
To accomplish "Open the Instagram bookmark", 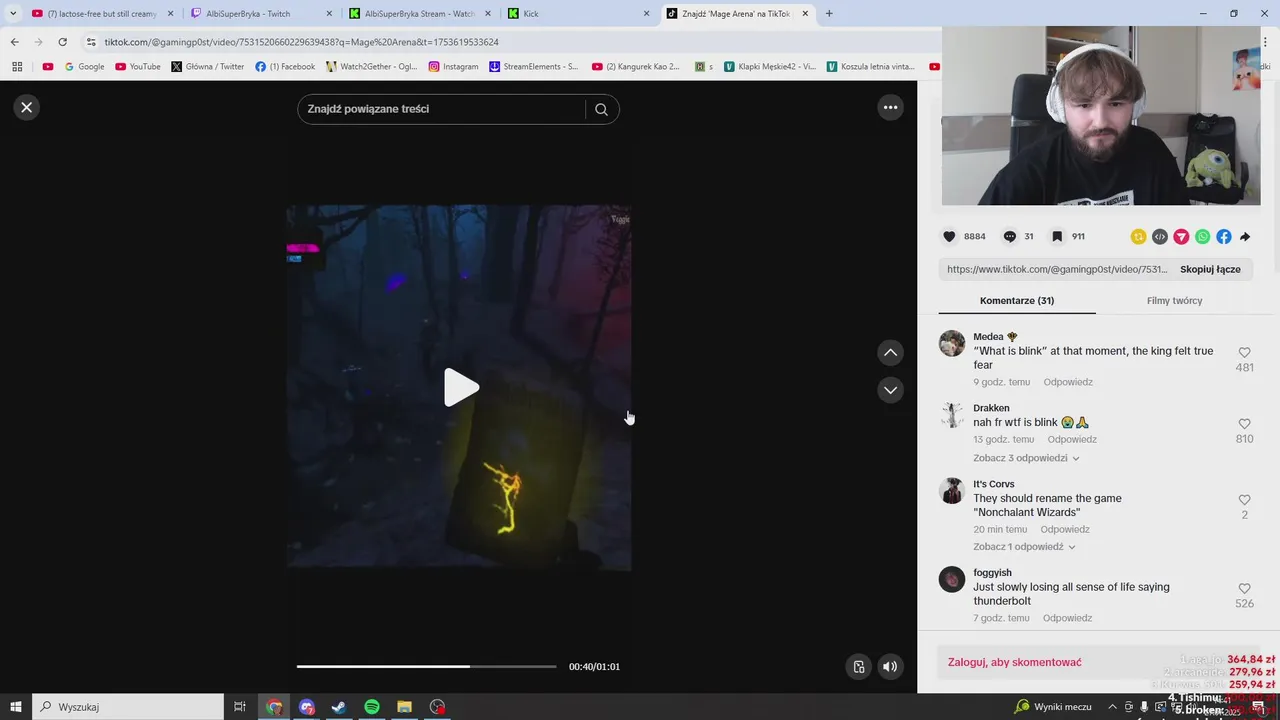I will (x=453, y=67).
